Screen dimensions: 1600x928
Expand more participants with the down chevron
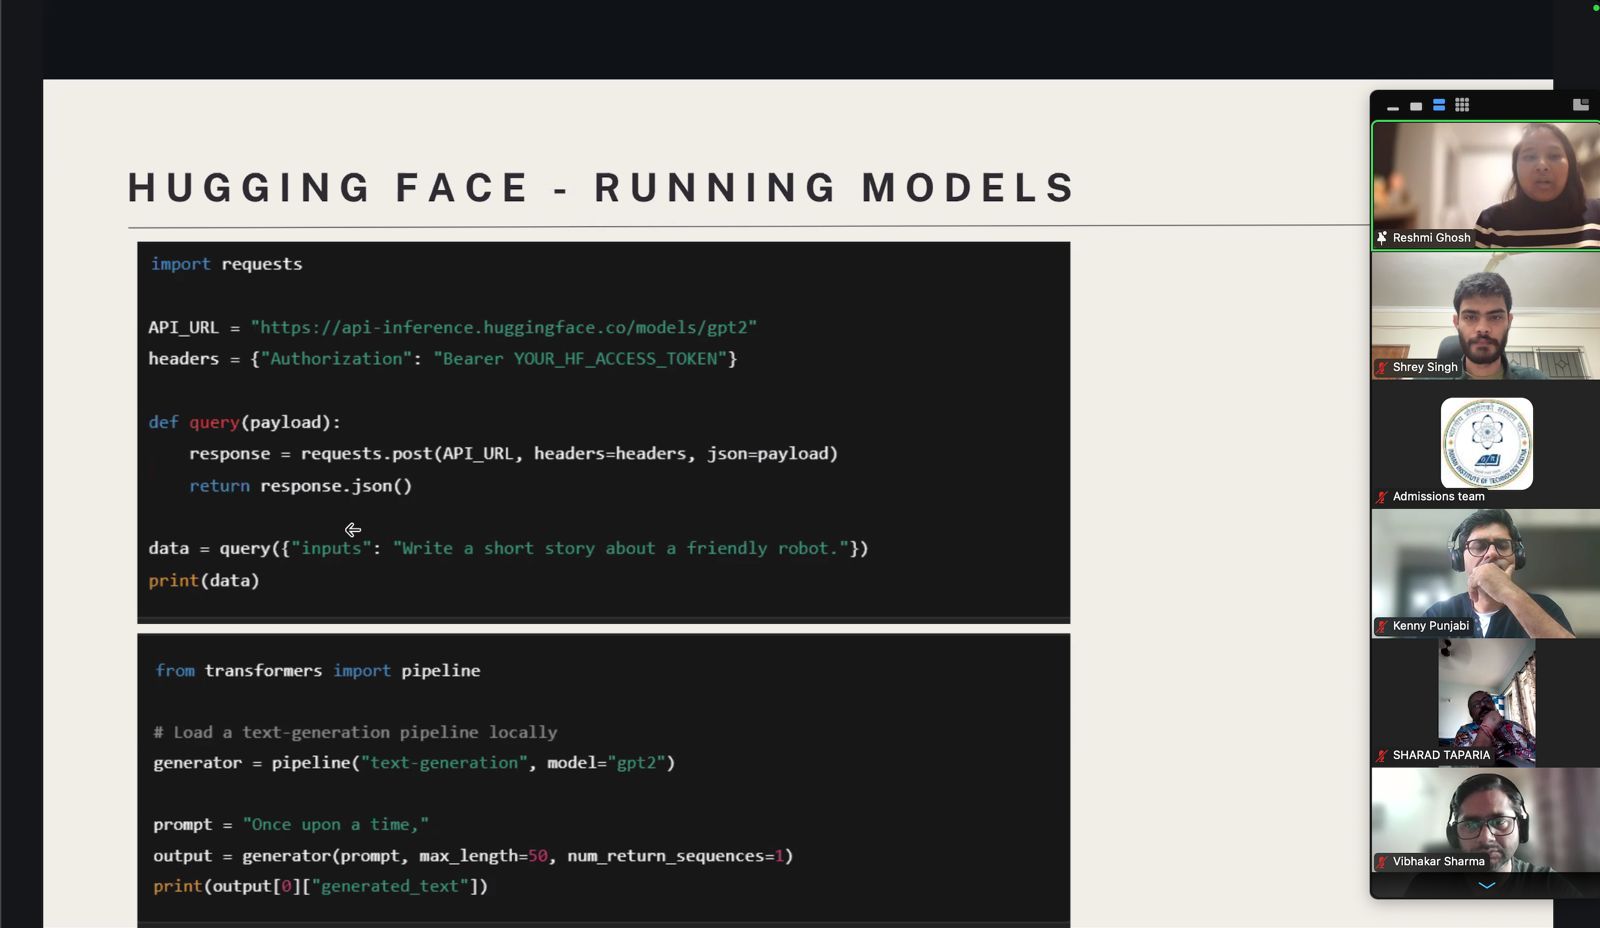point(1486,886)
